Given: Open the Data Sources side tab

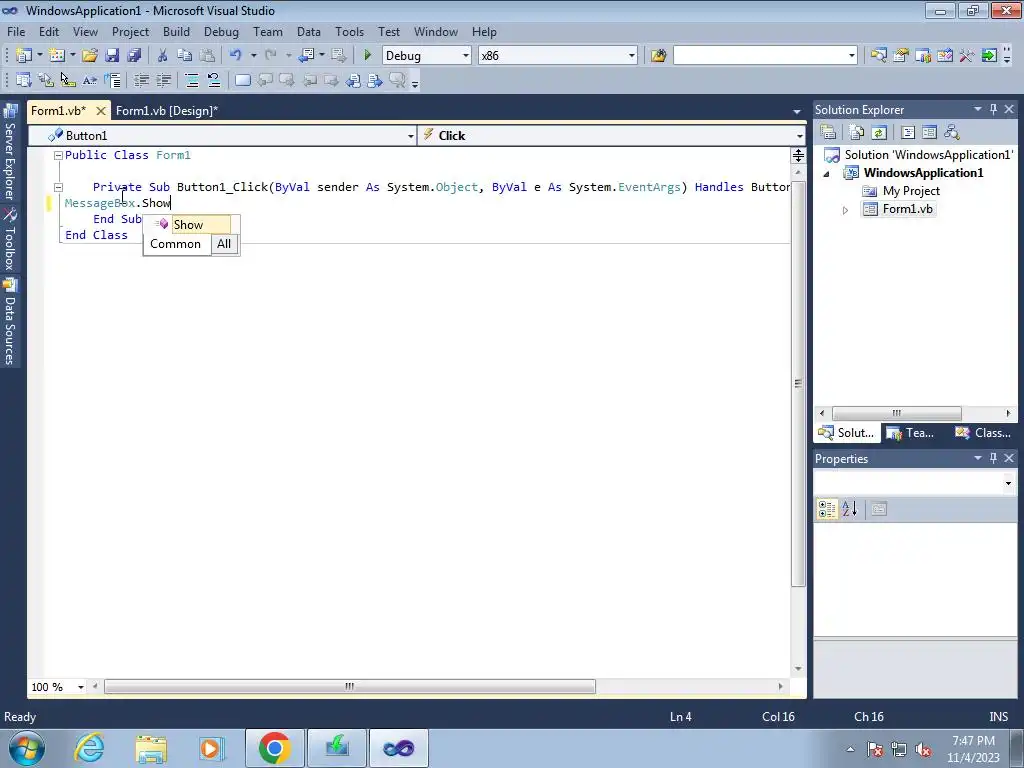Looking at the screenshot, I should pyautogui.click(x=10, y=323).
